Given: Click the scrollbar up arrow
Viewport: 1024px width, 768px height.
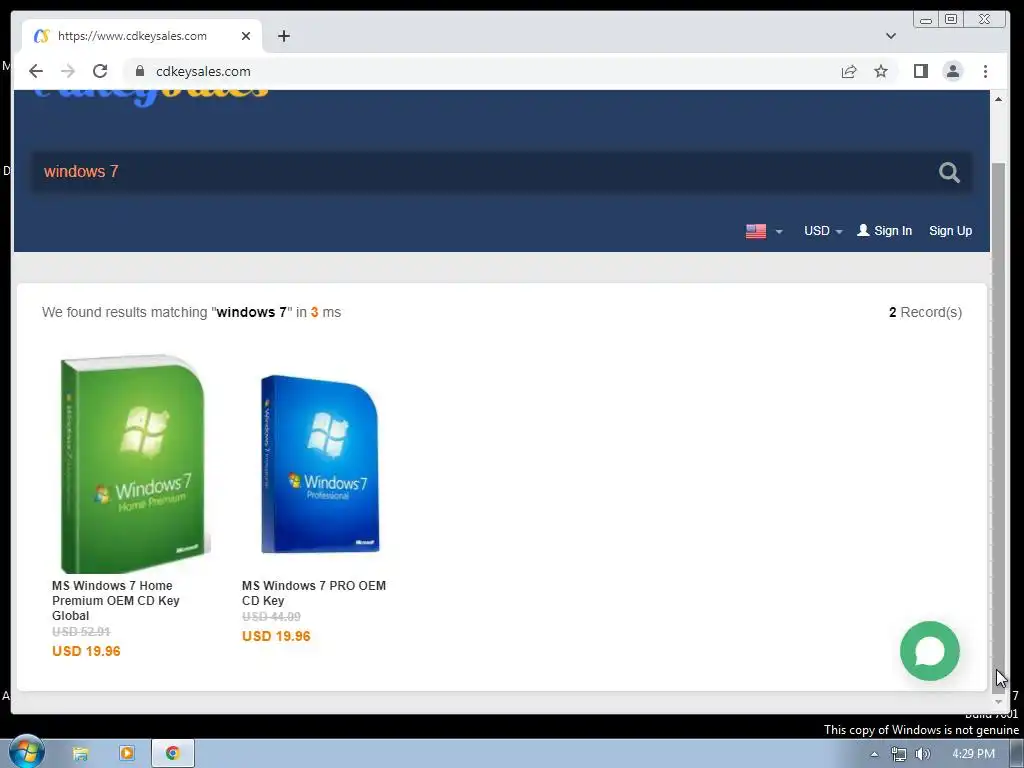Looking at the screenshot, I should click(x=998, y=99).
